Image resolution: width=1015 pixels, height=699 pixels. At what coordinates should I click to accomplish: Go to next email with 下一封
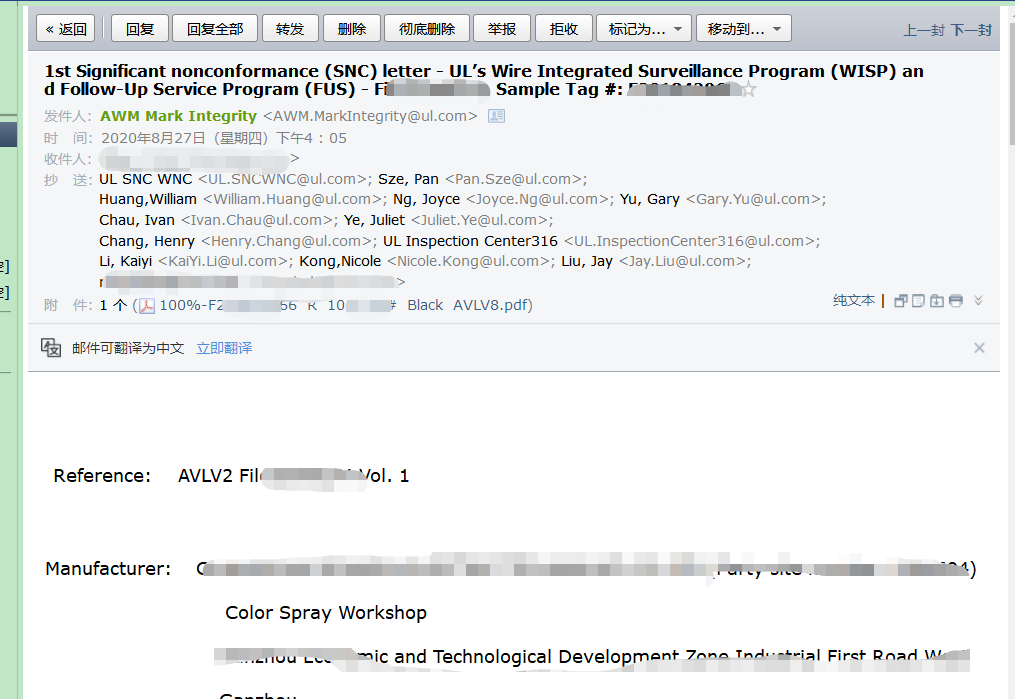(x=971, y=30)
